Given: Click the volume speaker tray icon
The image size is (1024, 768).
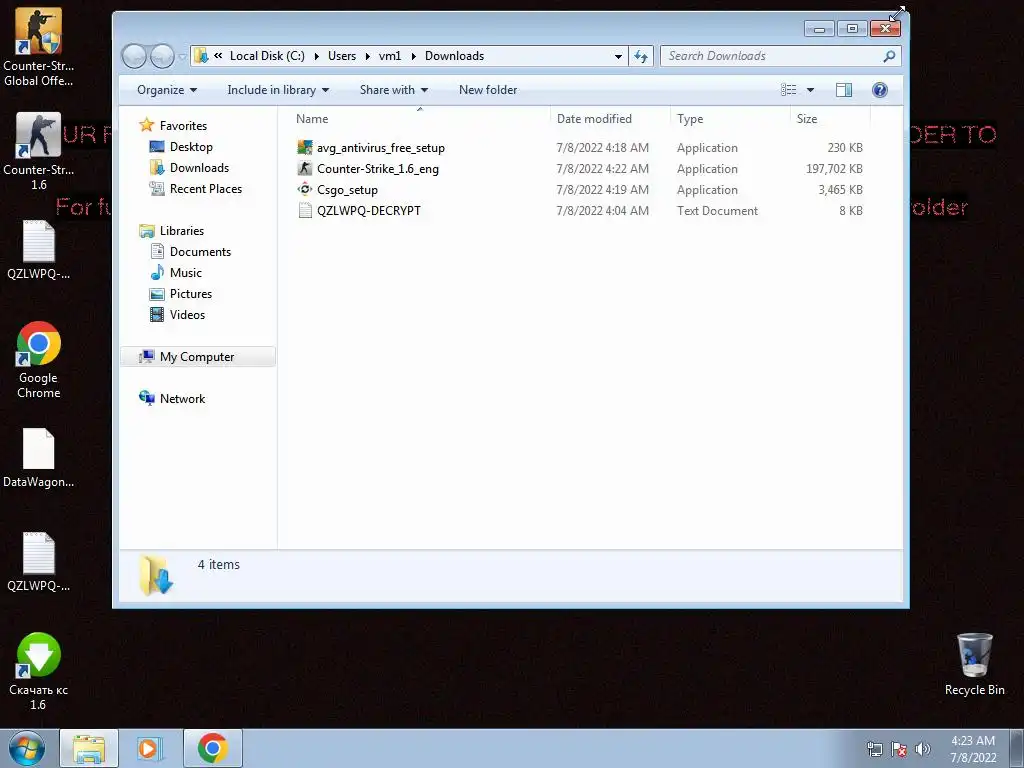Looking at the screenshot, I should (x=923, y=749).
